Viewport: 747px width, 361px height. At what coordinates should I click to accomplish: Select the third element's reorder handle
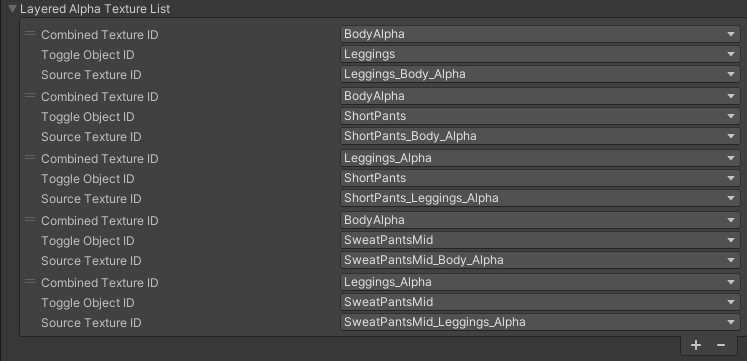30,158
